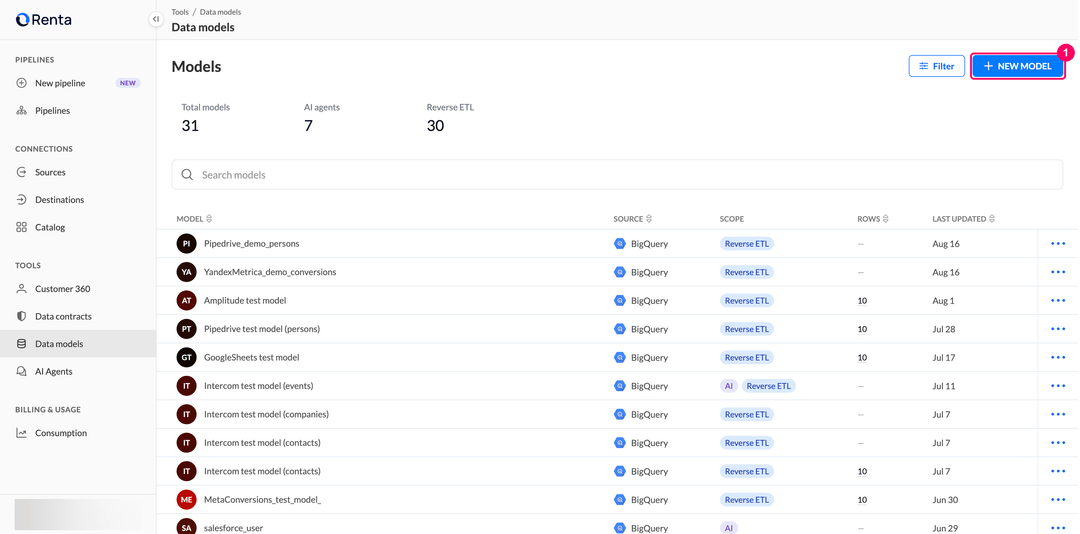This screenshot has height=534, width=1080.
Task: Click BigQuery icon in GoogleSheets test model row
Action: coord(620,358)
